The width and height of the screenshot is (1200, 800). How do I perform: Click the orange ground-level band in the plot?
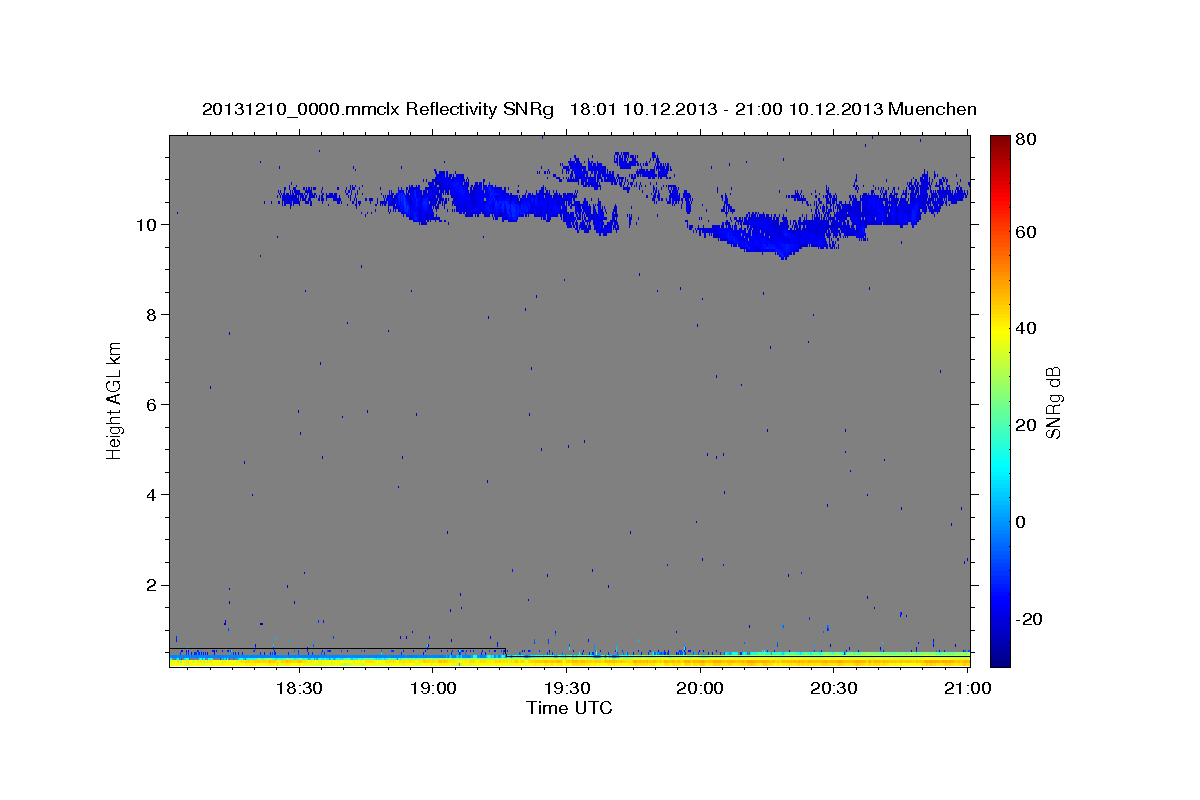click(570, 661)
